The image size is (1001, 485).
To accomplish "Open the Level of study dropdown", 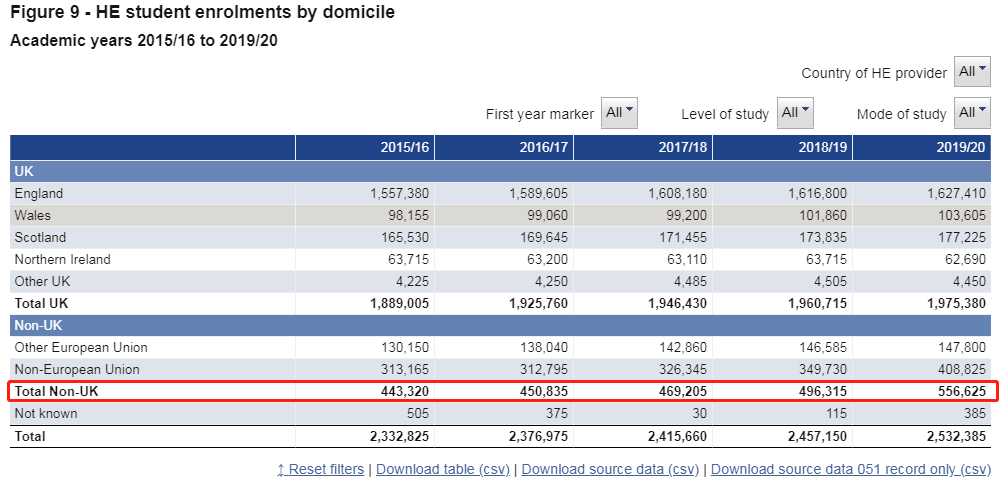I will point(795,113).
